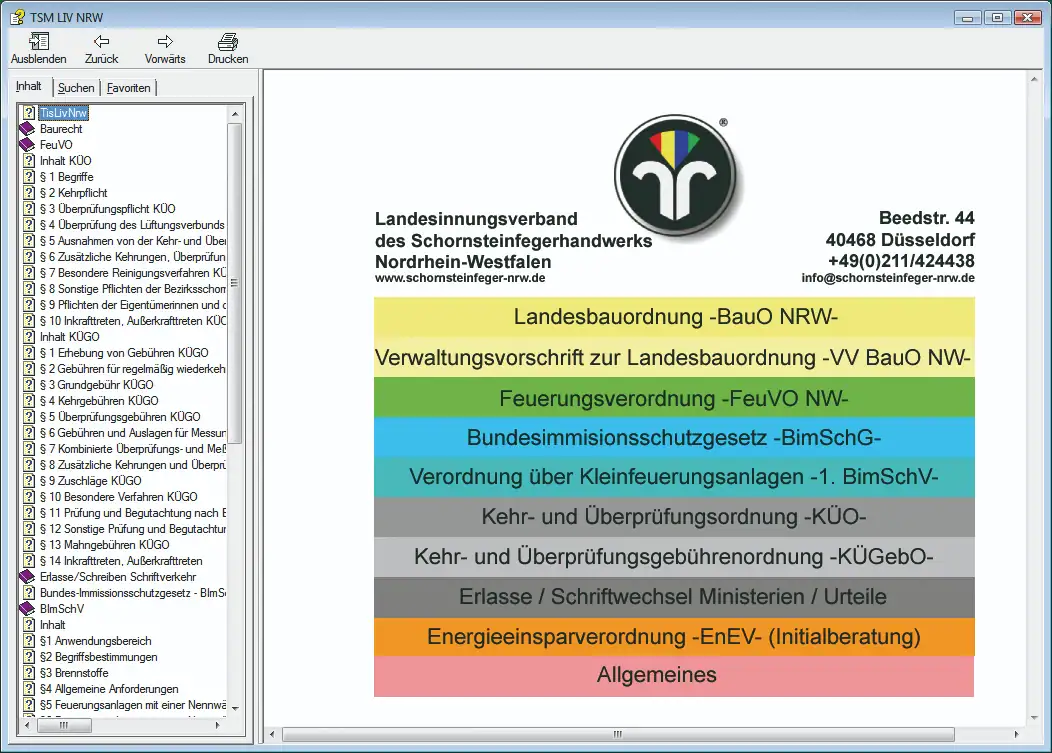This screenshot has width=1052, height=753.
Task: Open the purple Baurecht book icon
Action: (28, 129)
